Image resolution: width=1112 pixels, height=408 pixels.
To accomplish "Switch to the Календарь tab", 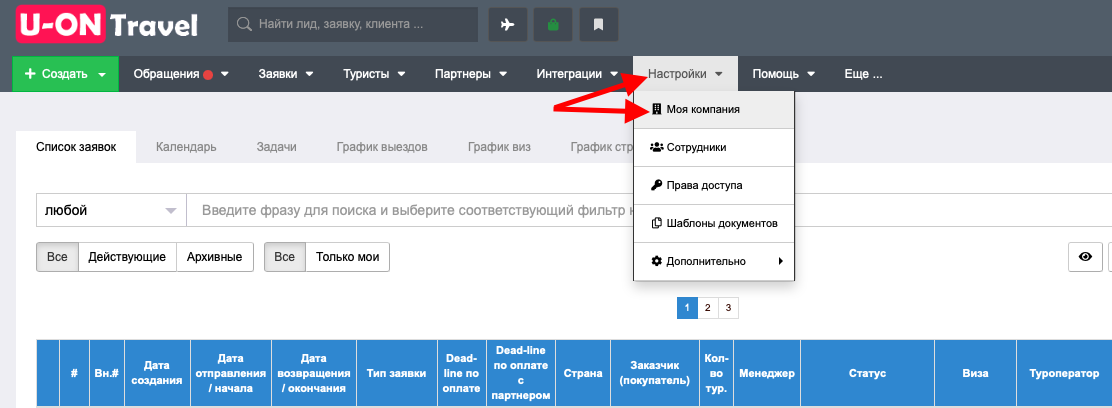I will tap(187, 147).
